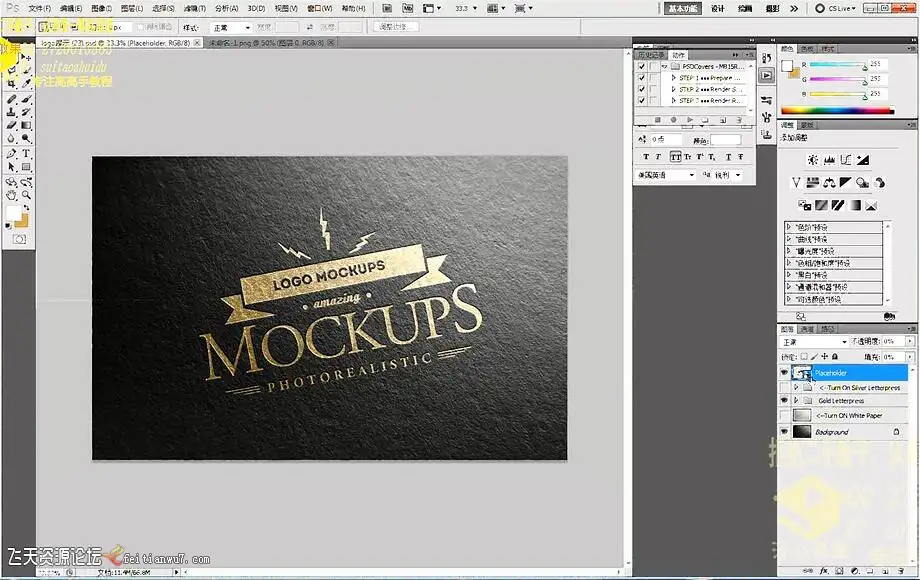This screenshot has width=920, height=580.
Task: Expand STEP 1 Prepare action
Action: coord(673,77)
